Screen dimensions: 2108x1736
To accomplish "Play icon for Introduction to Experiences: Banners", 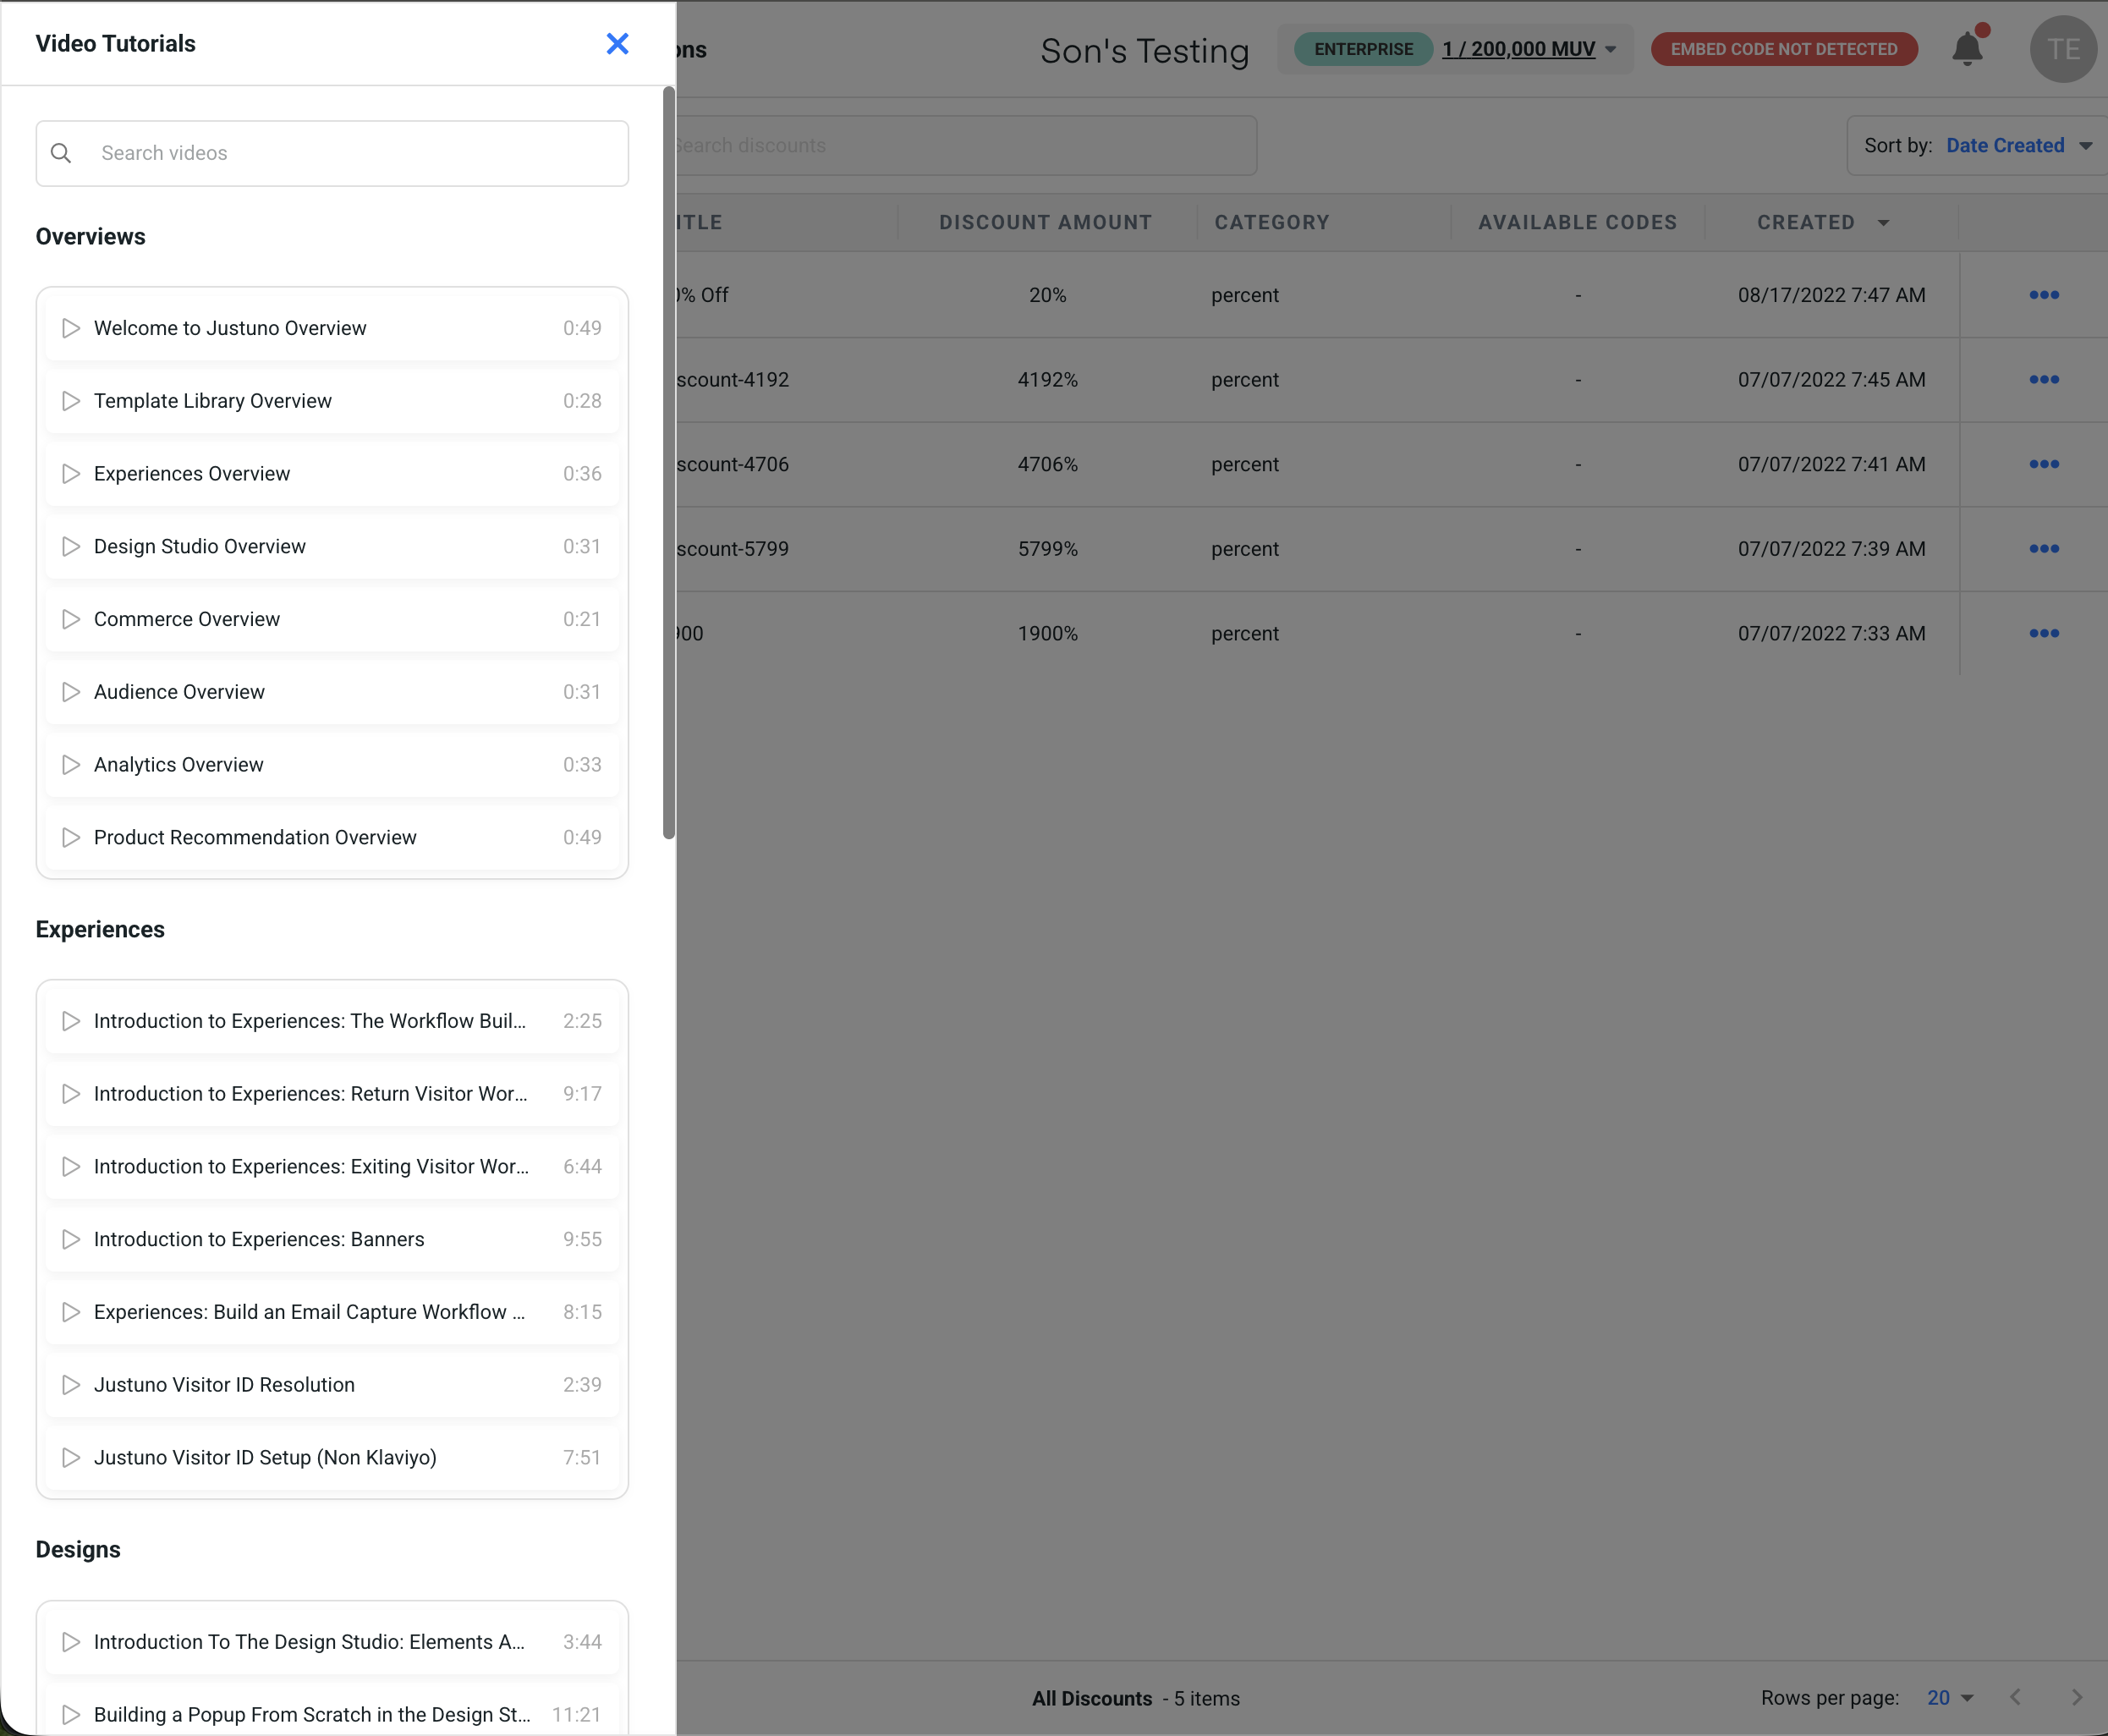I will coord(71,1239).
